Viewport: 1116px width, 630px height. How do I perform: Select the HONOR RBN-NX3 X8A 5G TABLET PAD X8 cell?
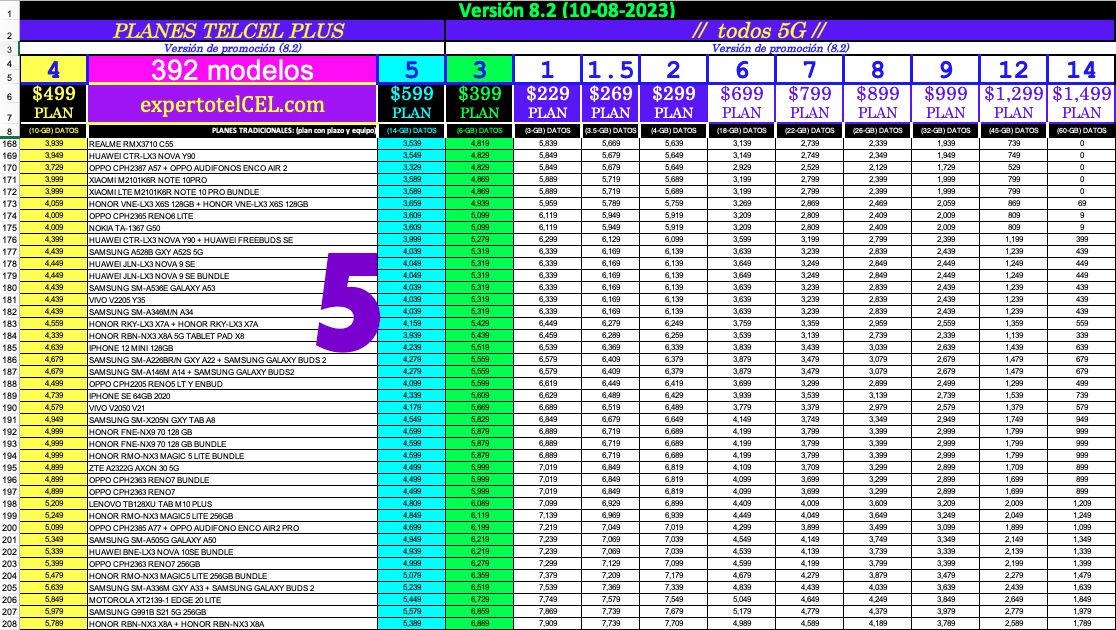(232, 335)
